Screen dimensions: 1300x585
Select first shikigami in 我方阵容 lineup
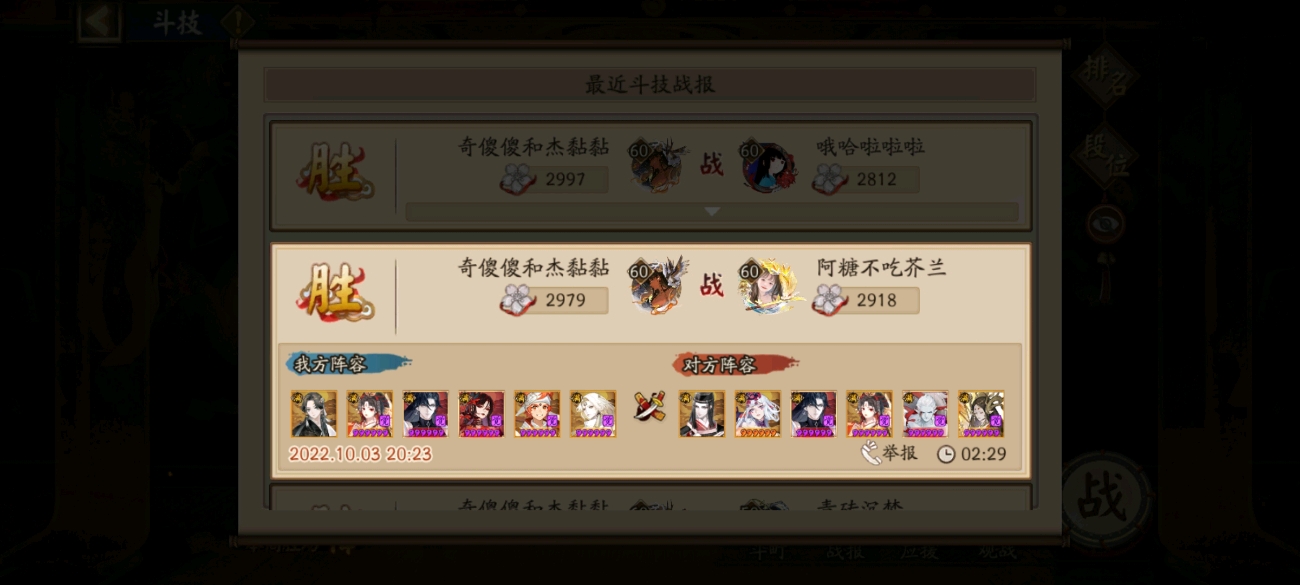(313, 413)
